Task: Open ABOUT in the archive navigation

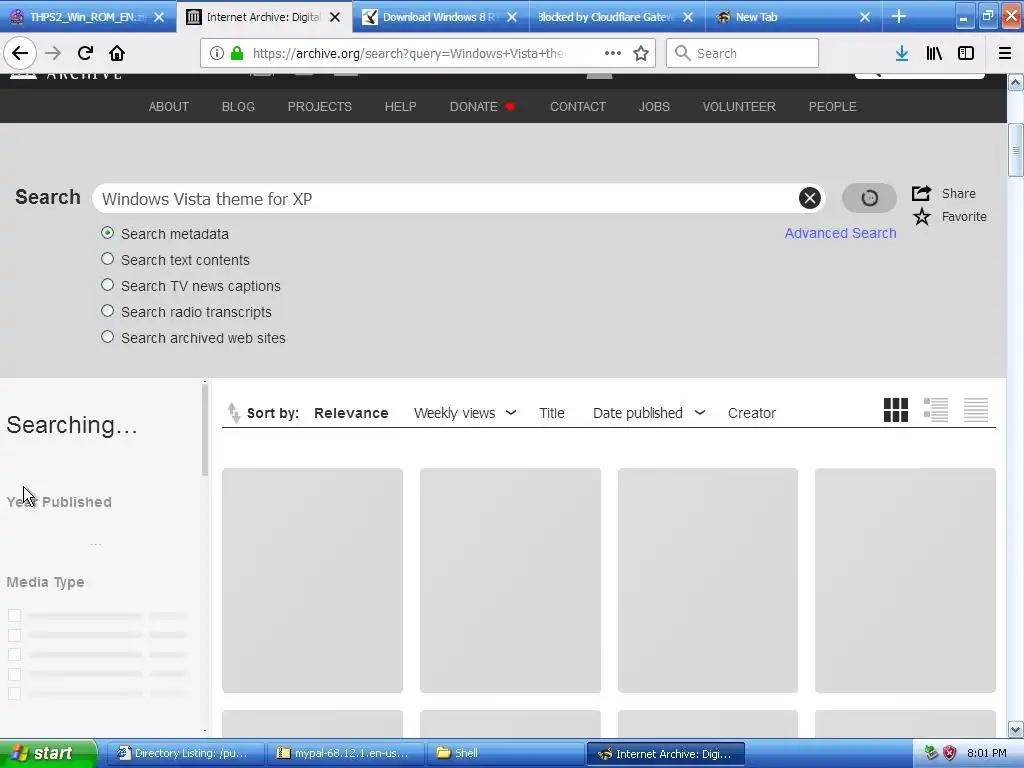Action: point(168,106)
